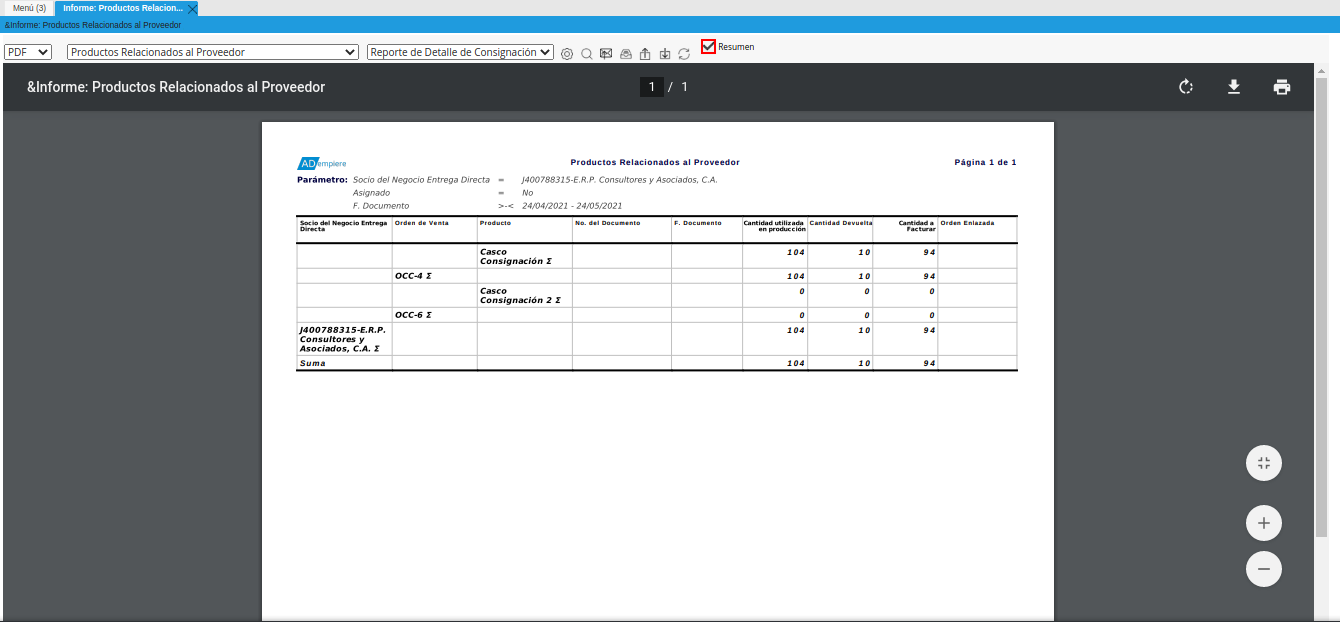1340x622 pixels.
Task: Switch to the Menú tab
Action: click(28, 6)
